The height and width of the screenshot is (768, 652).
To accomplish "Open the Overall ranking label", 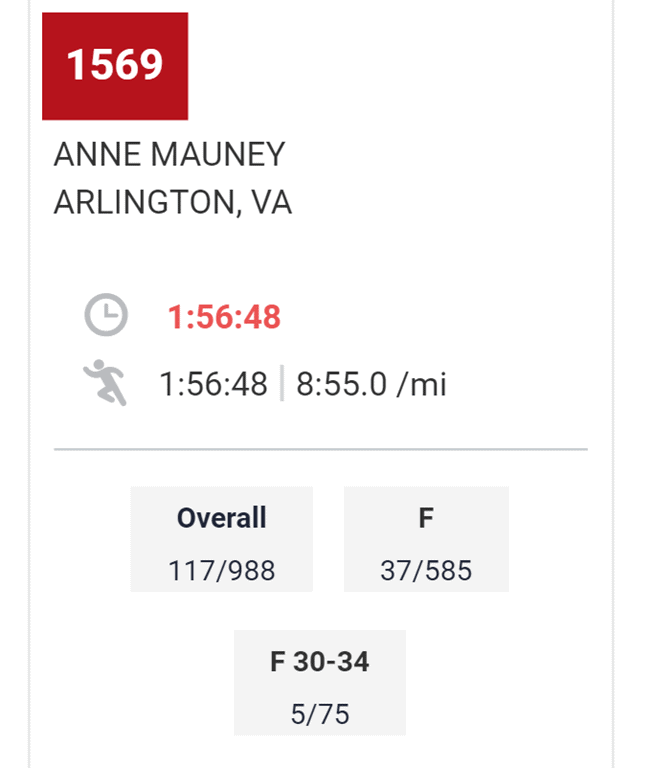I will (221, 517).
